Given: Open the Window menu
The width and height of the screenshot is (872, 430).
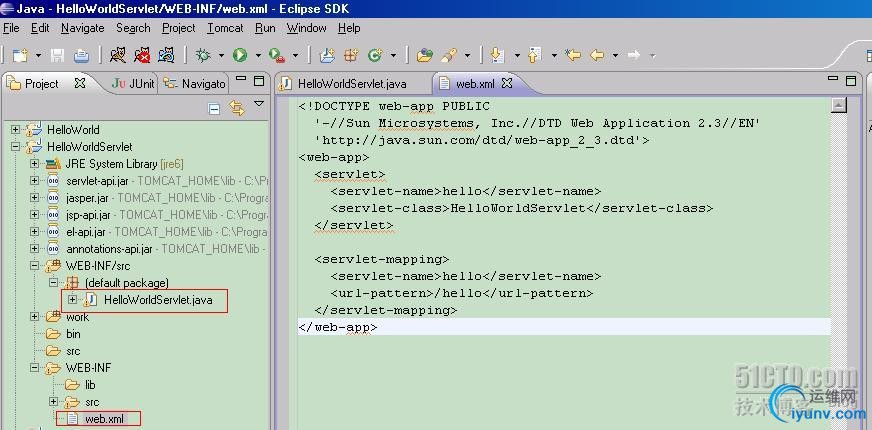Looking at the screenshot, I should [x=306, y=28].
